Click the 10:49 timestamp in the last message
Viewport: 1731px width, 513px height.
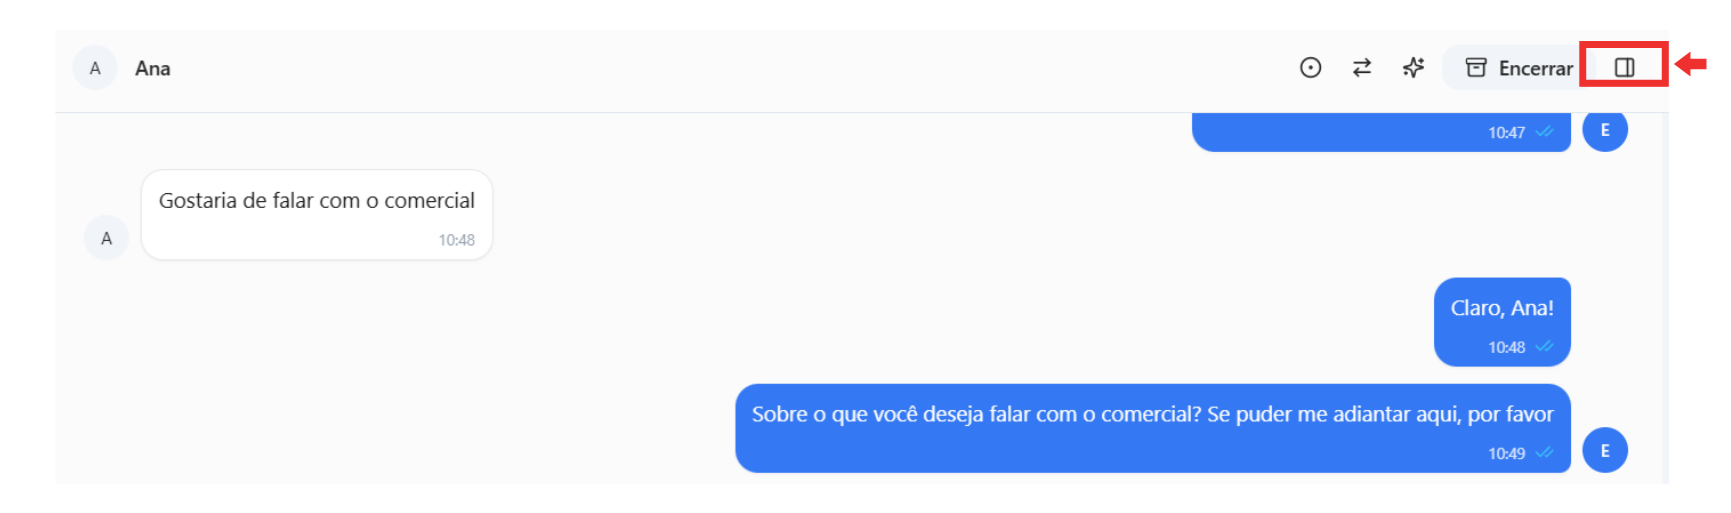pyautogui.click(x=1506, y=454)
